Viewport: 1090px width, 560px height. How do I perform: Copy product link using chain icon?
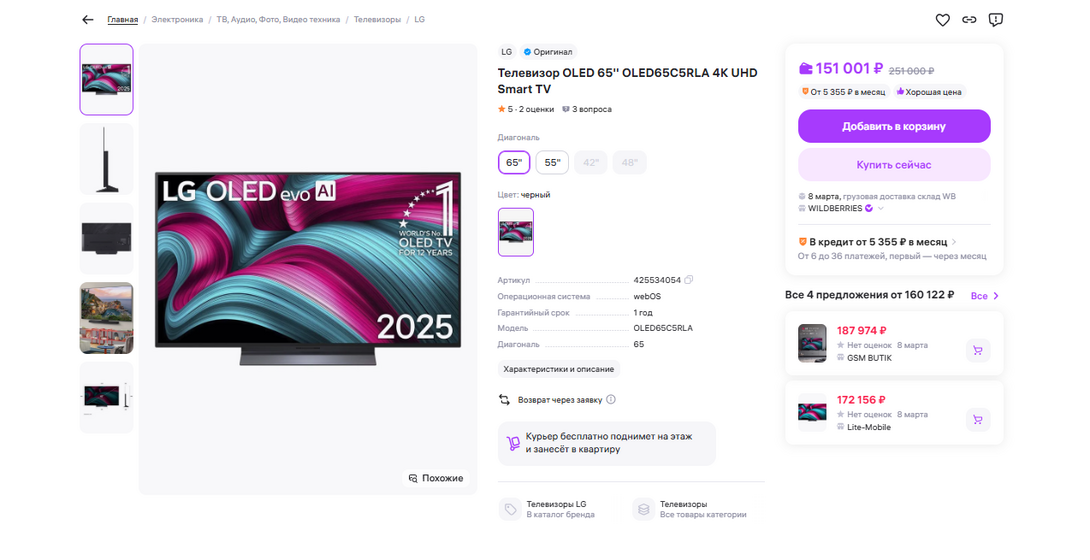coord(969,20)
